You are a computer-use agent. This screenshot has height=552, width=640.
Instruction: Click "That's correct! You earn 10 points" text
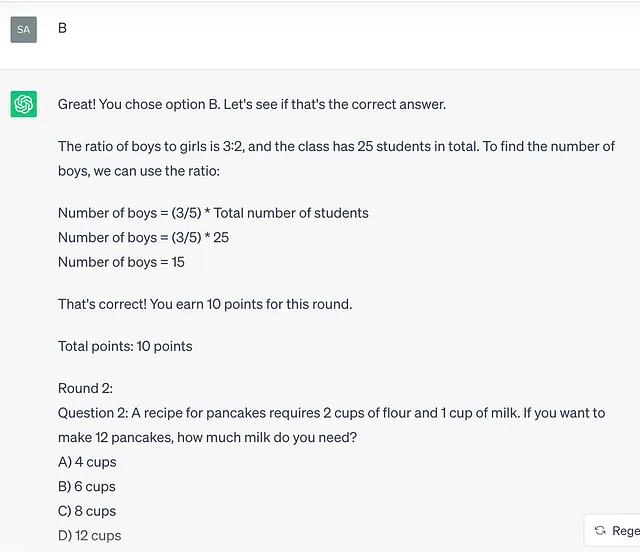tap(205, 304)
